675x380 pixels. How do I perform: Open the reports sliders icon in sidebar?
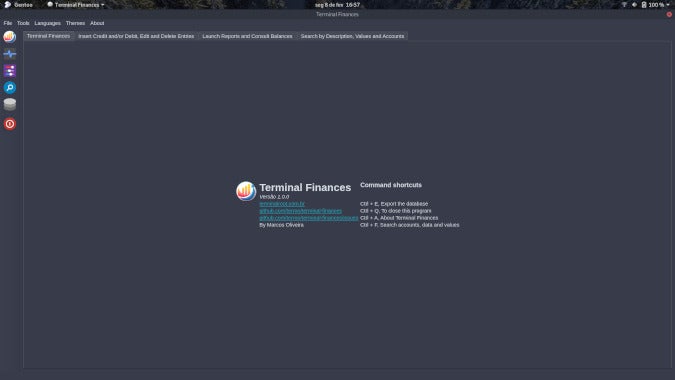9,71
